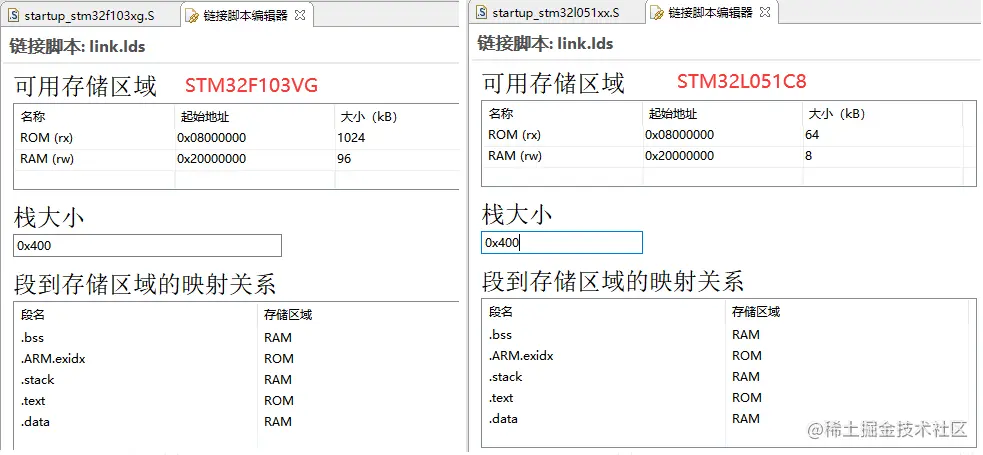The width and height of the screenshot is (983, 455).
Task: Click 名称 column header in STM32L051C8 window
Action: (x=500, y=113)
